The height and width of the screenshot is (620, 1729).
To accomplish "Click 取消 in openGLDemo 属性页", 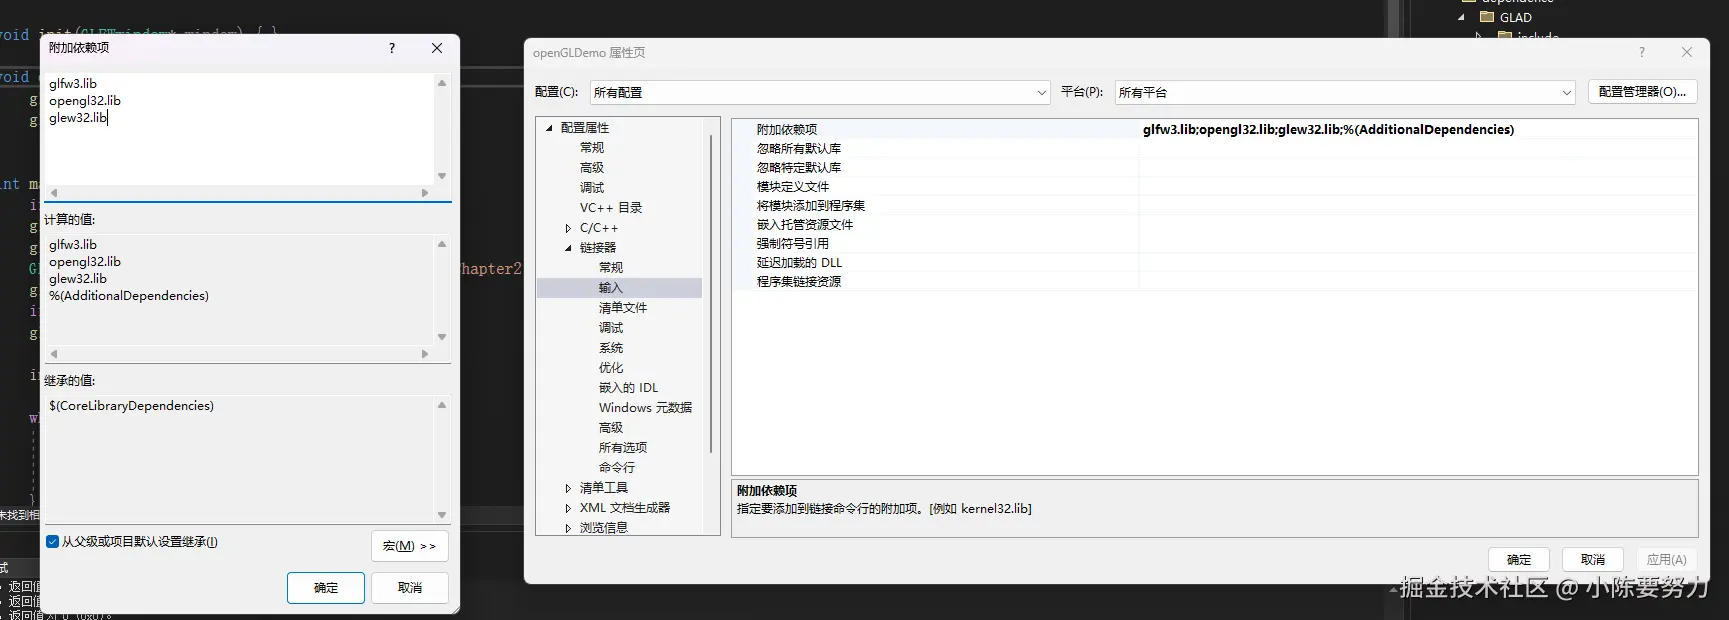I will [x=1593, y=560].
